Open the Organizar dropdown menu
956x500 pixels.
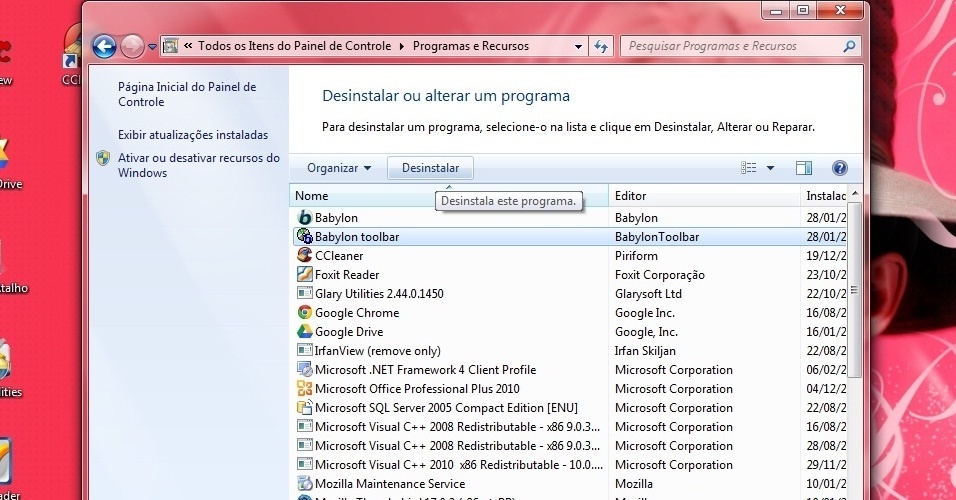(339, 168)
